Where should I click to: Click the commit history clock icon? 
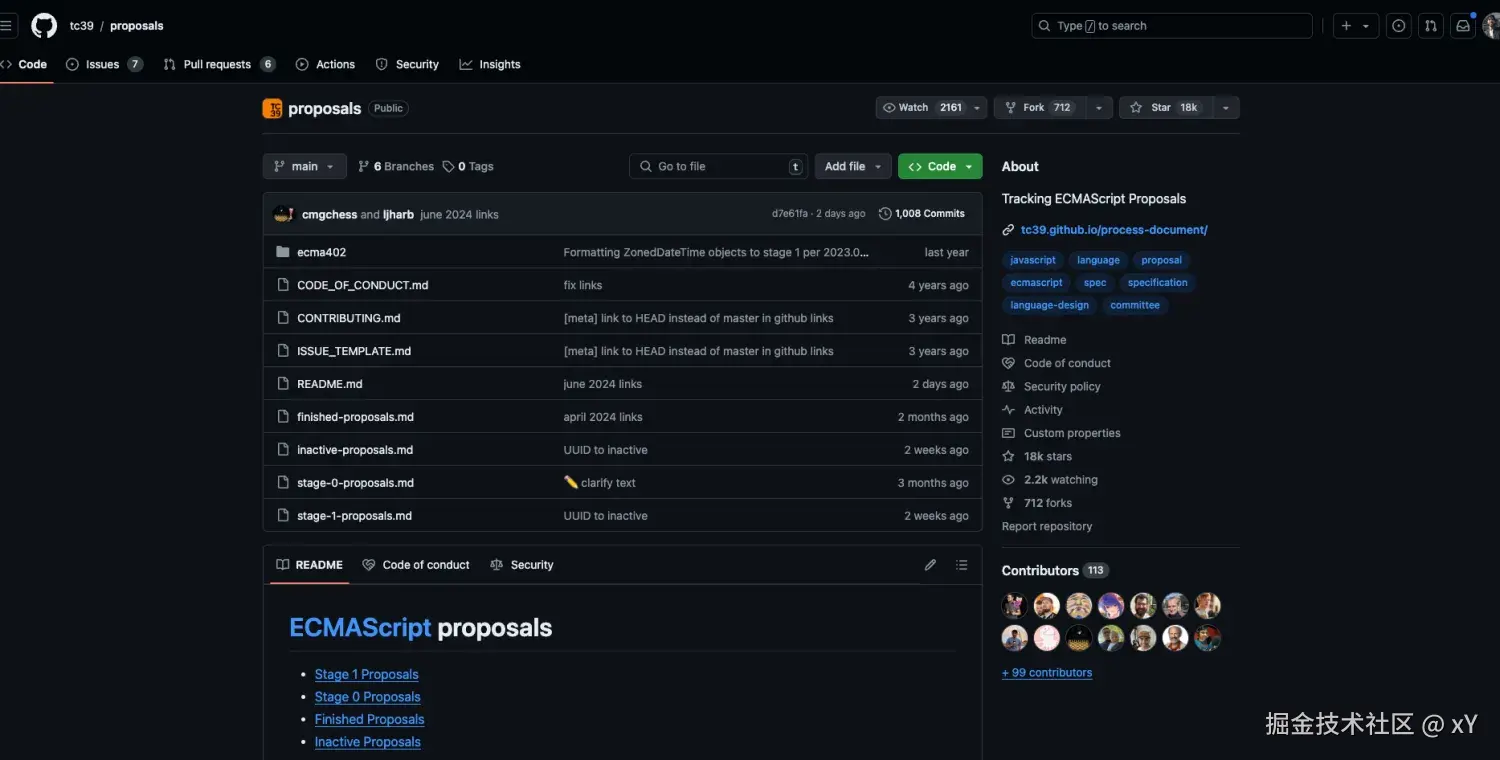(885, 214)
